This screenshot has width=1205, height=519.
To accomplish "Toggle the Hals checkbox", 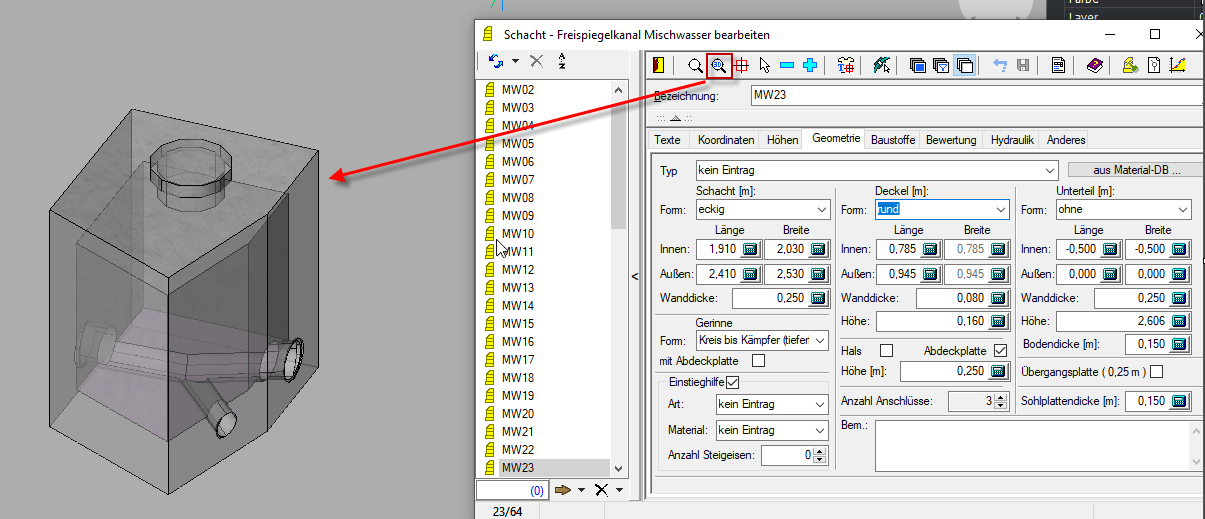I will click(886, 351).
